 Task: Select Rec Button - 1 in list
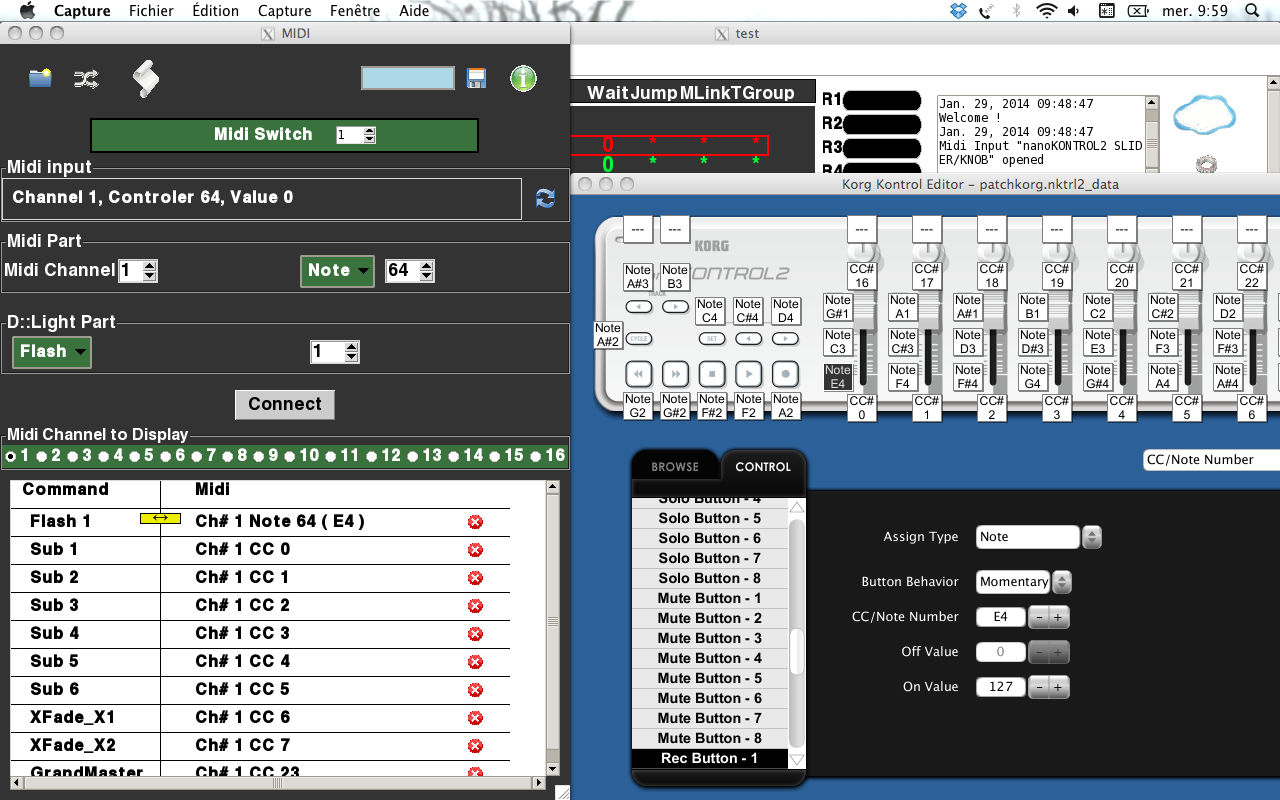click(709, 758)
